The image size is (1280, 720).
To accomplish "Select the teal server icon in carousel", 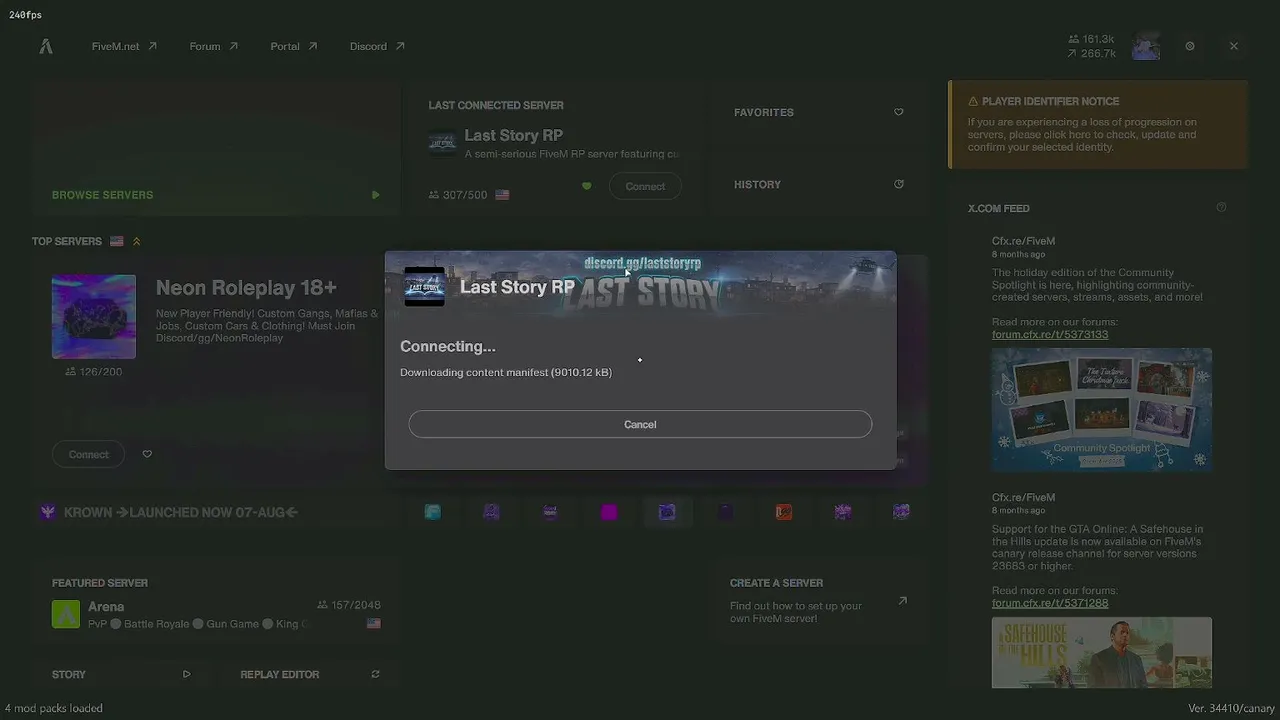I will pos(432,512).
